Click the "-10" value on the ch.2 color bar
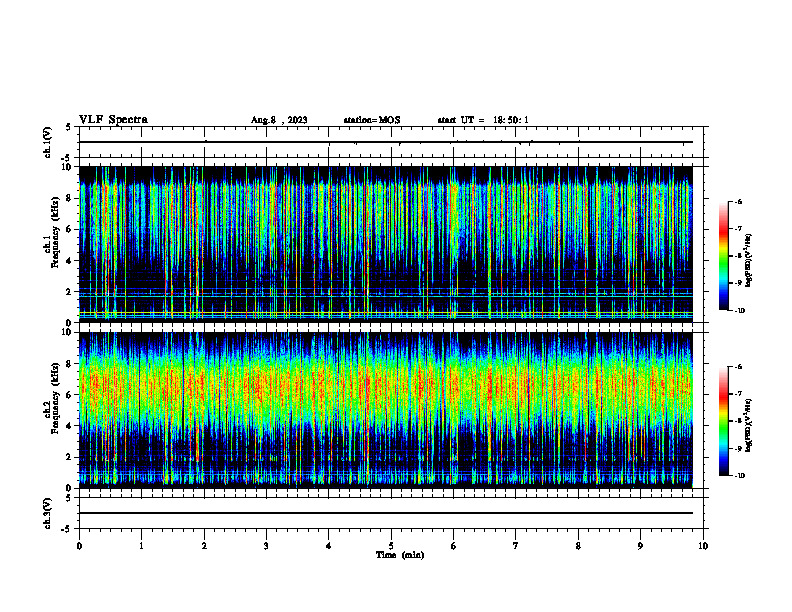 pos(739,475)
